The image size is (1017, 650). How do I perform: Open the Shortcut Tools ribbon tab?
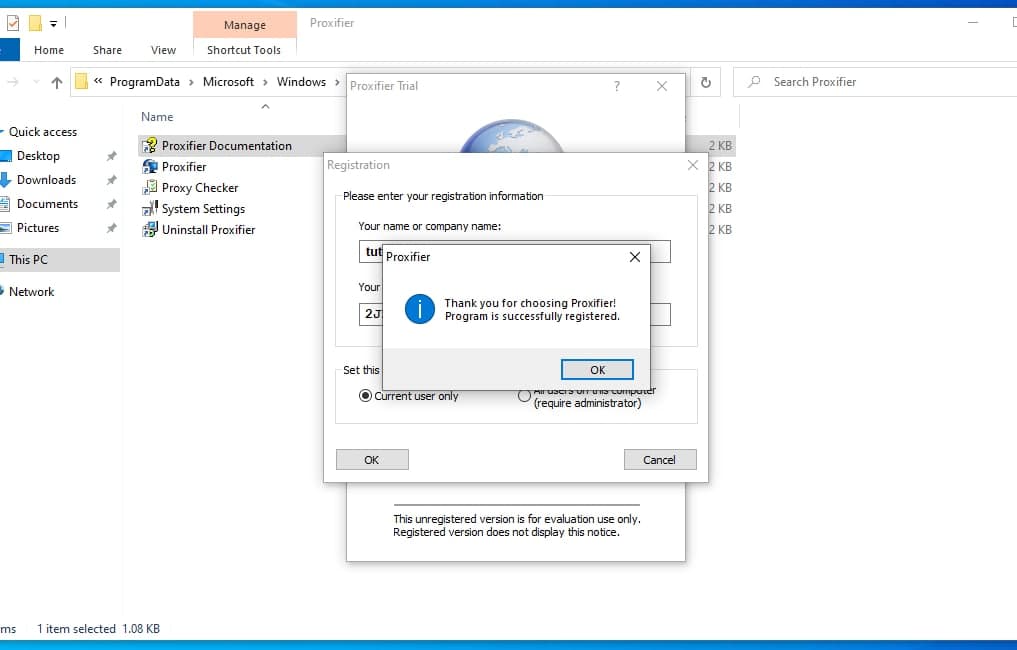coord(244,50)
